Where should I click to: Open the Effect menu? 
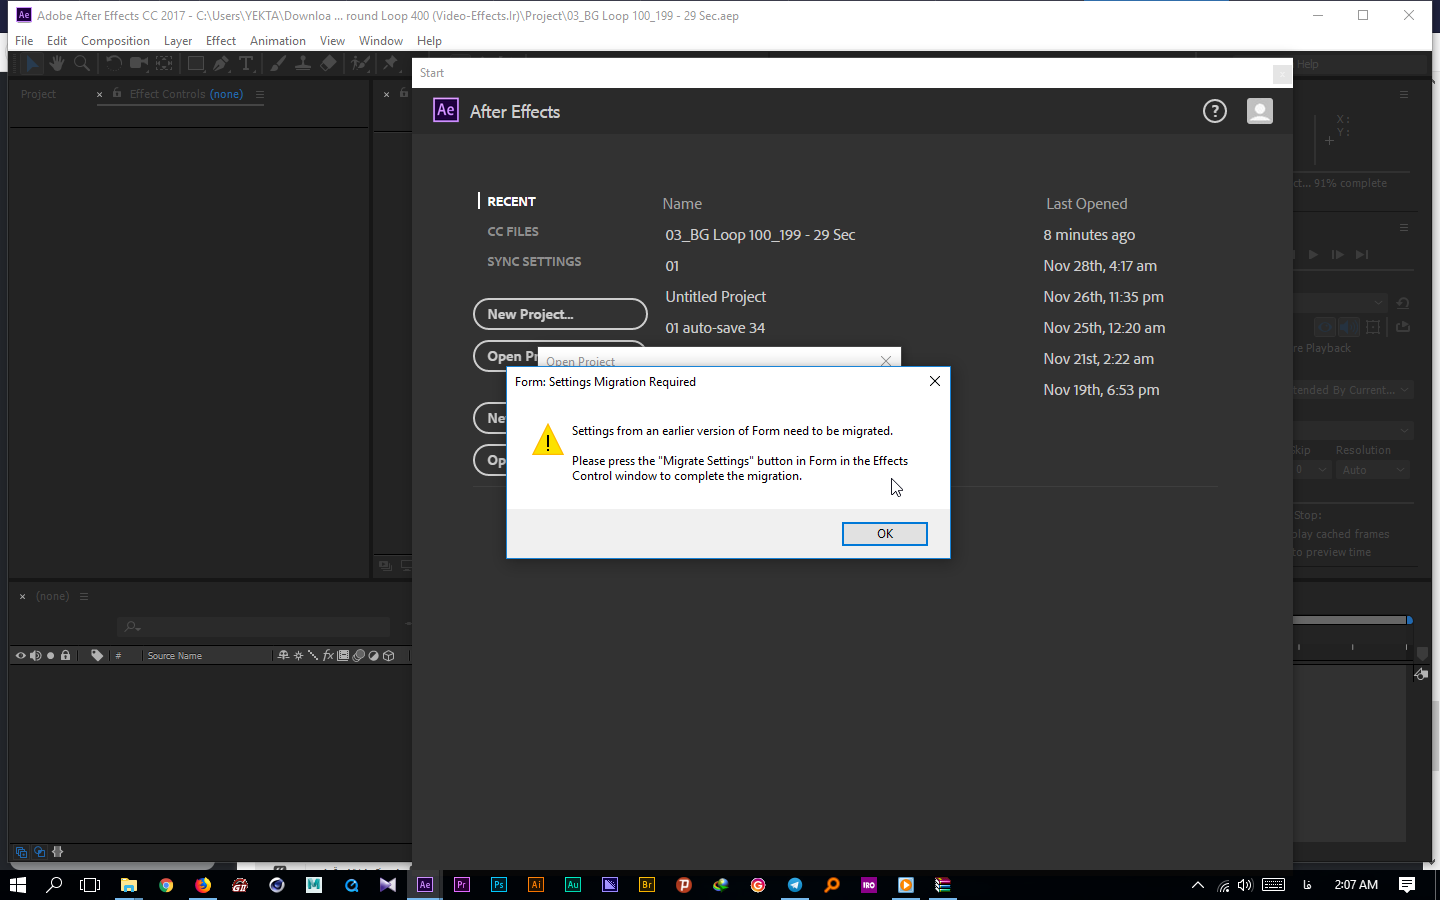coord(221,41)
